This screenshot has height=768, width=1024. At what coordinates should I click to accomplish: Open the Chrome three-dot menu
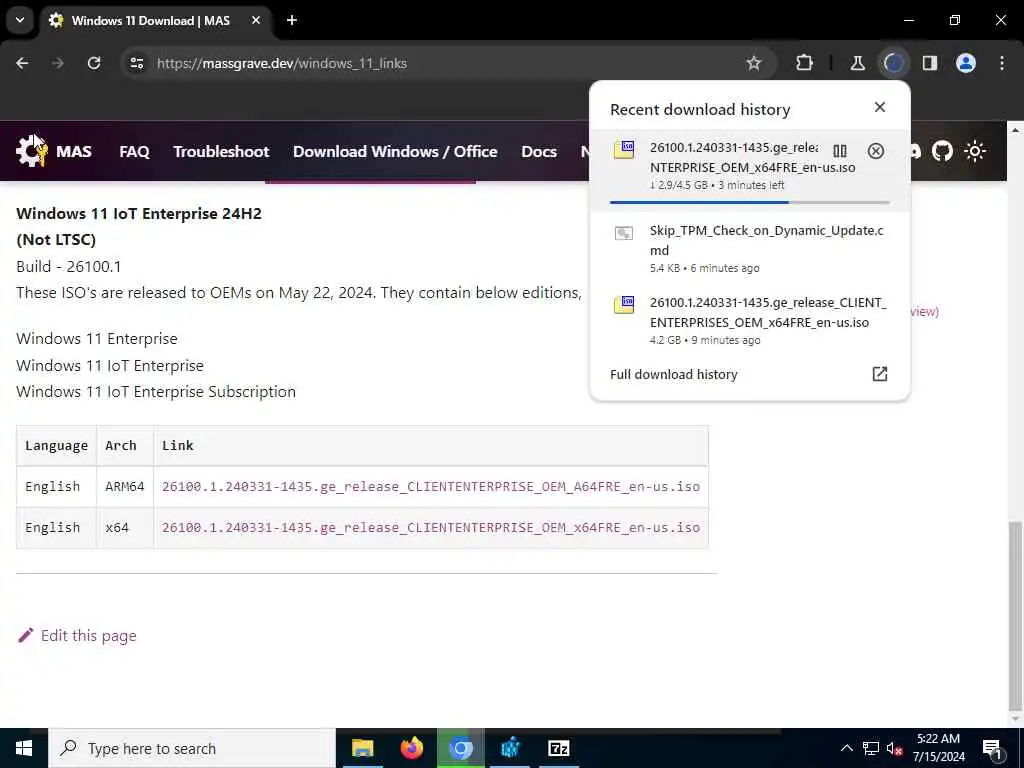point(1002,63)
